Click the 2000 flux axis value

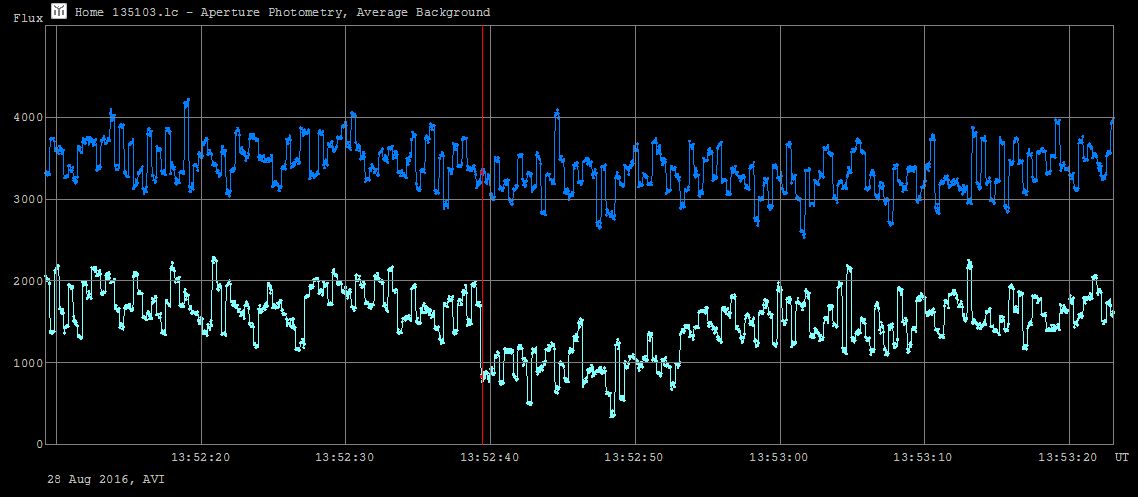(x=28, y=281)
